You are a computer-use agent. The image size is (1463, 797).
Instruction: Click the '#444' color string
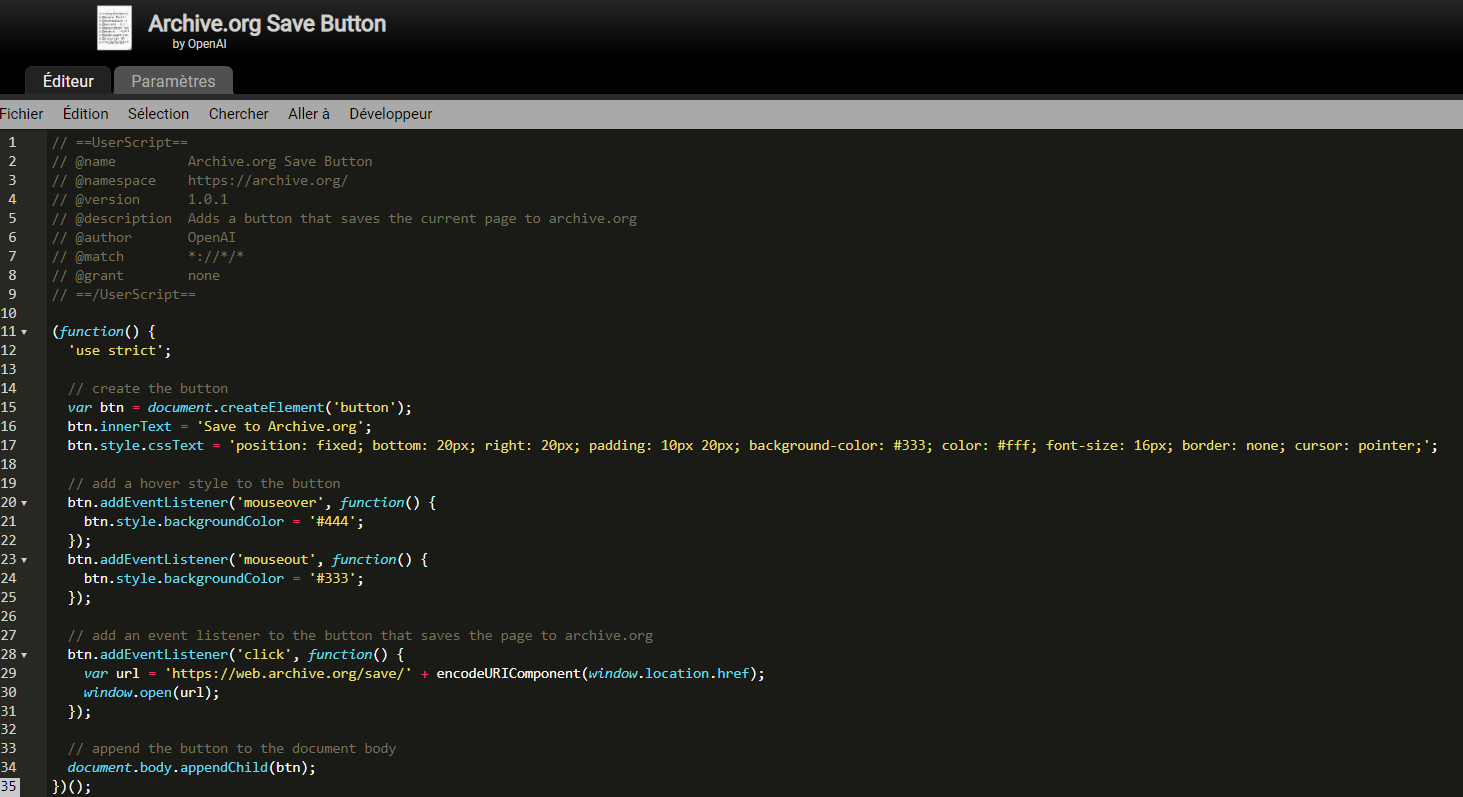click(332, 521)
